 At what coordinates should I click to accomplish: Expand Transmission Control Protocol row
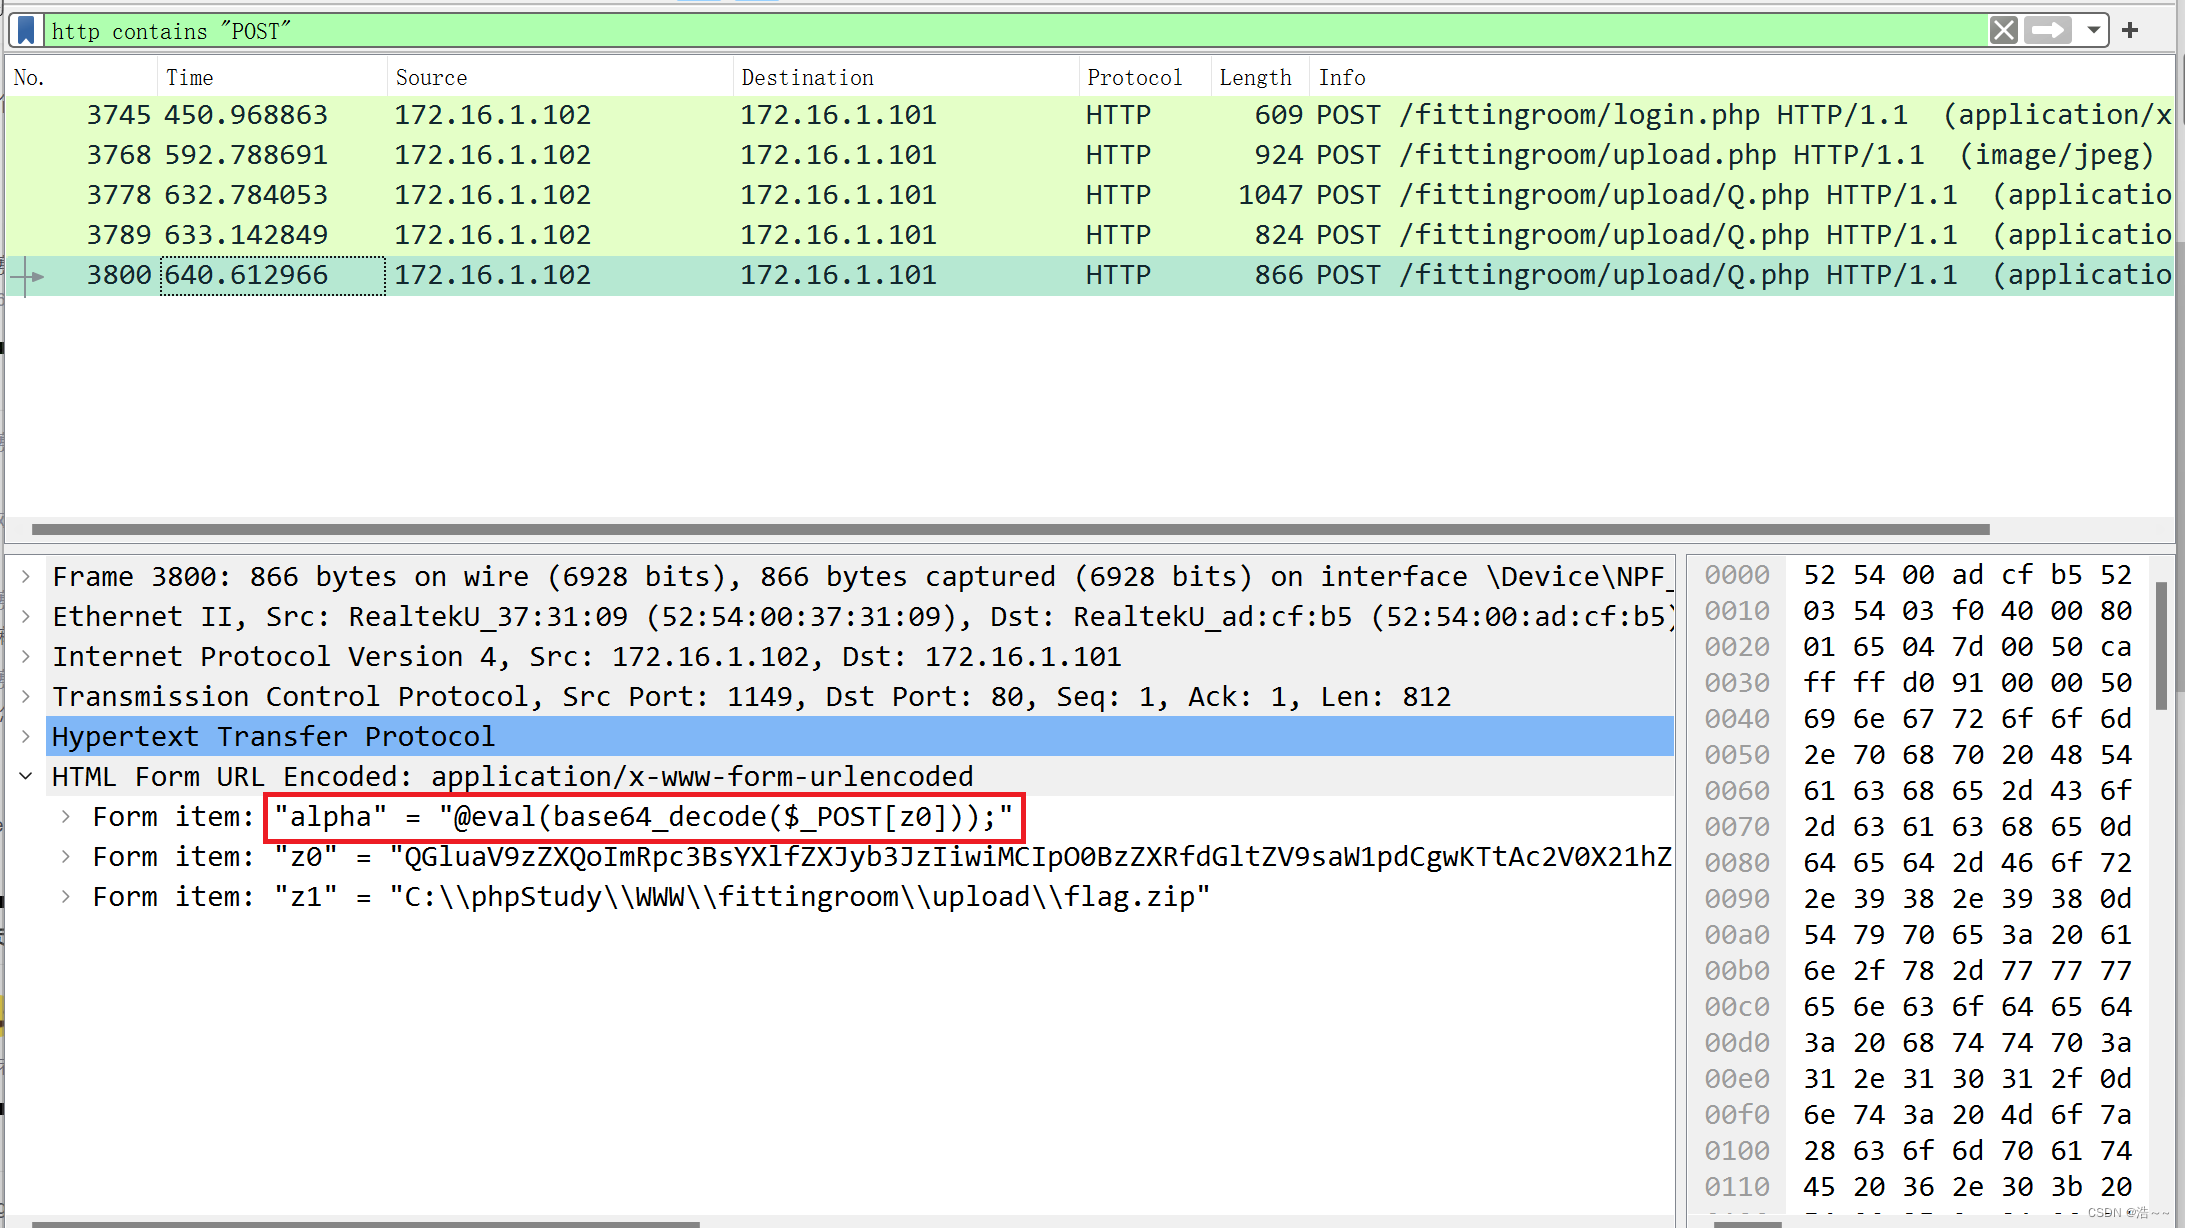pyautogui.click(x=26, y=697)
